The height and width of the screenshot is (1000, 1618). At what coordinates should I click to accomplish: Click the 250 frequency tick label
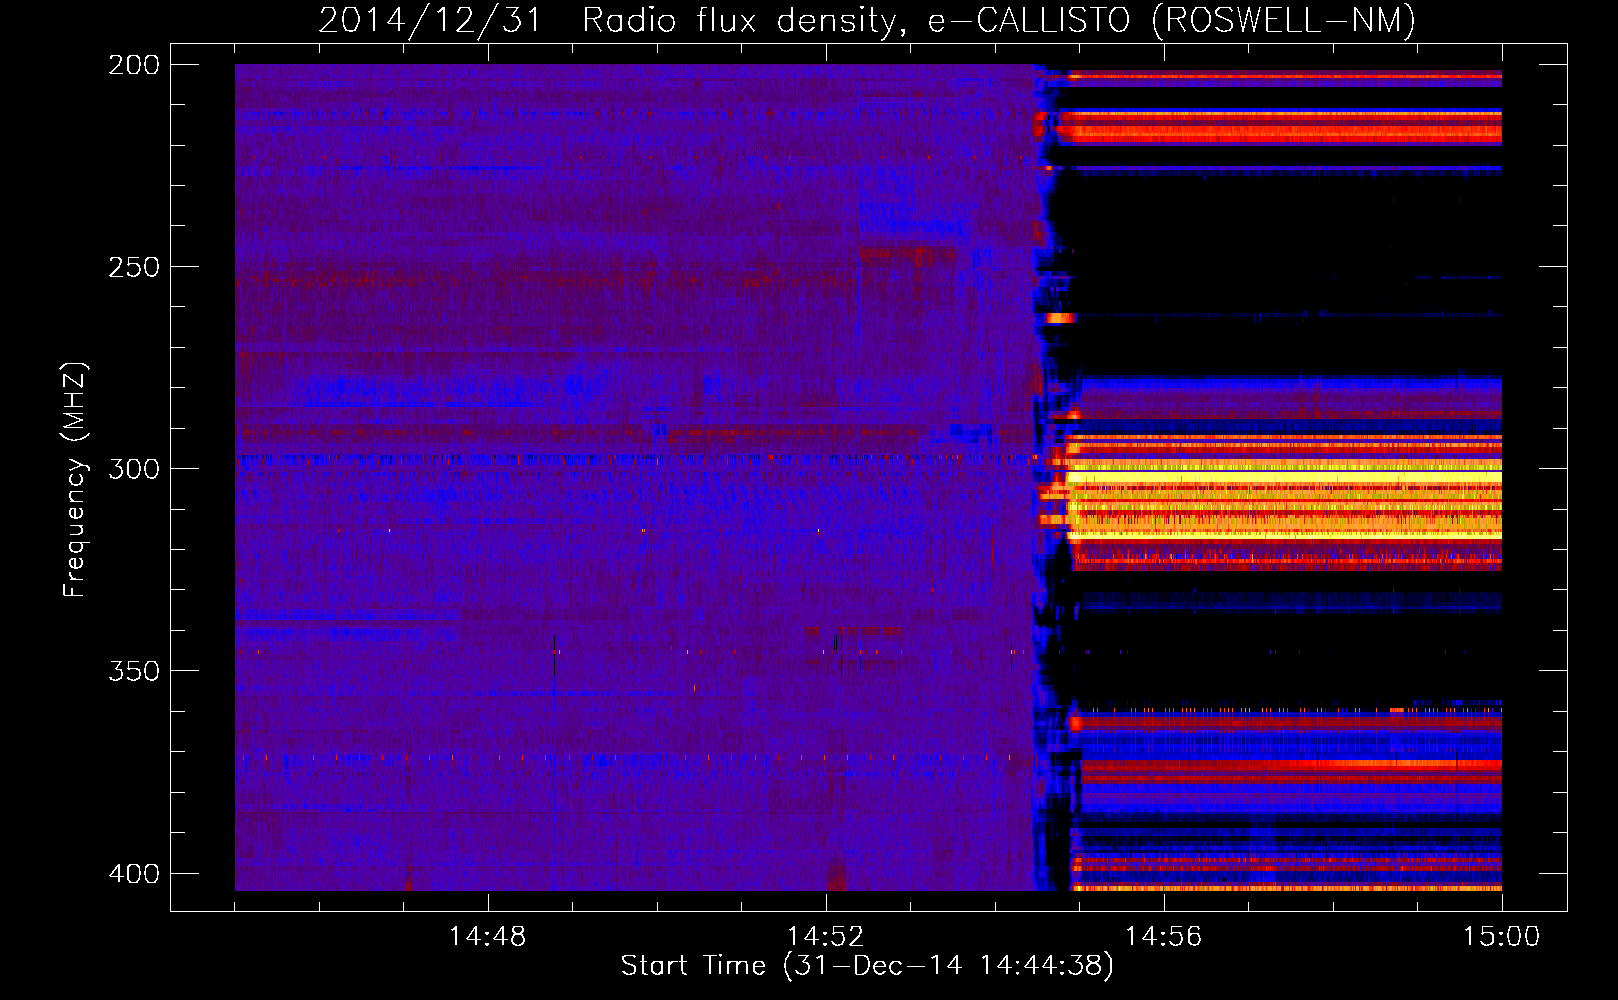pos(134,267)
